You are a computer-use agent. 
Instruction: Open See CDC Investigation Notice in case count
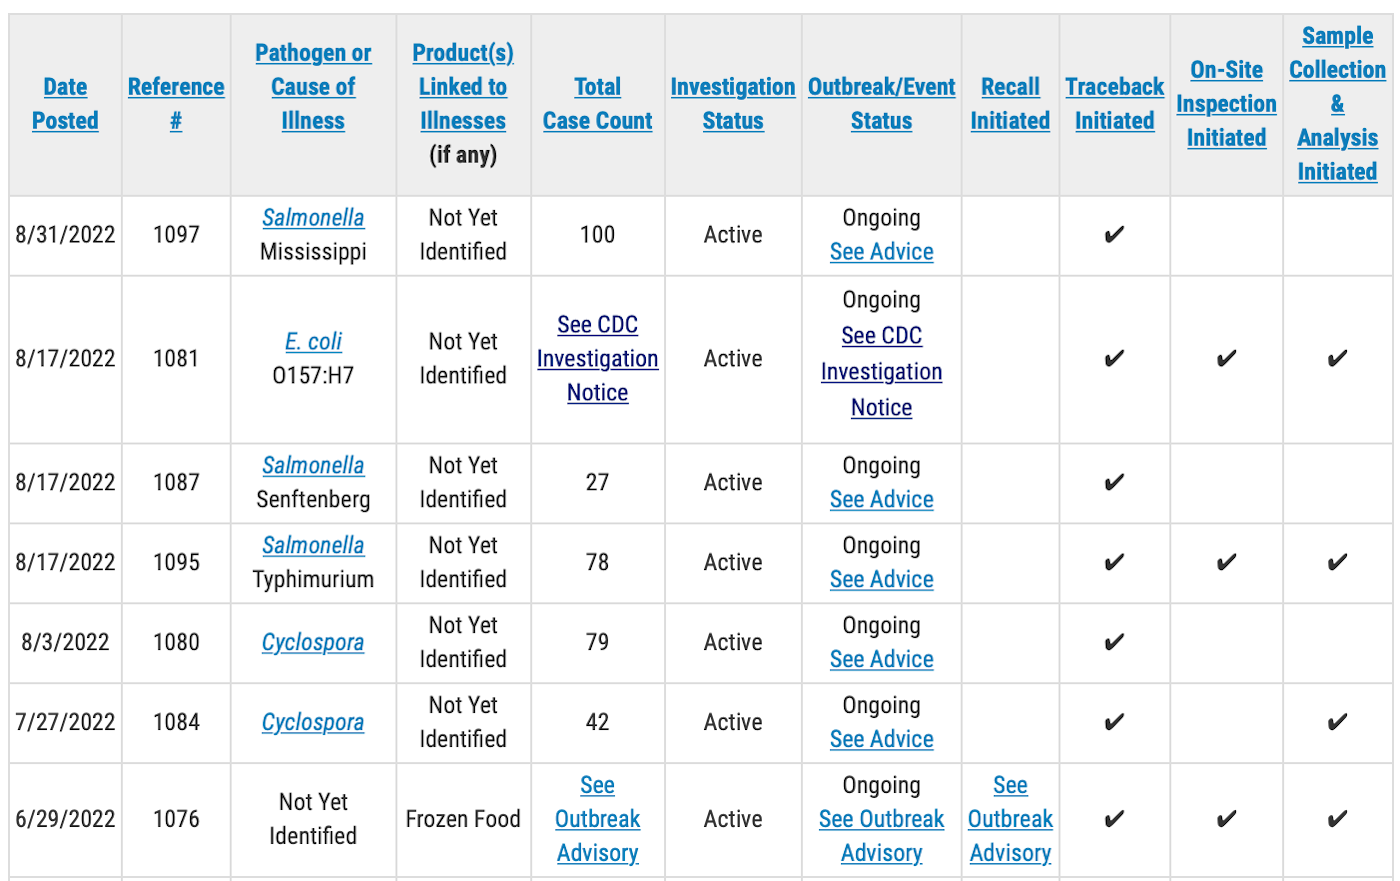point(597,359)
